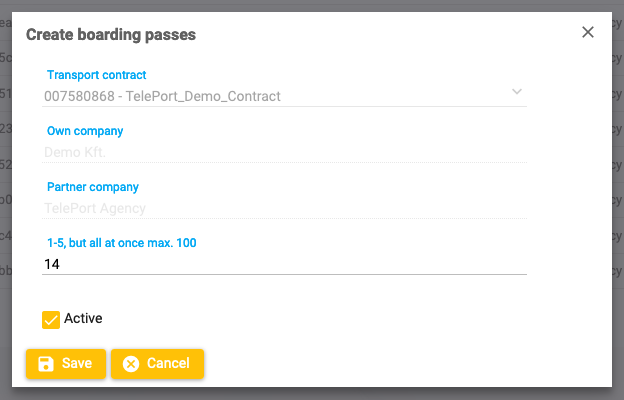The image size is (624, 400).
Task: Expand the Transport contract dropdown arrow
Action: 517,92
